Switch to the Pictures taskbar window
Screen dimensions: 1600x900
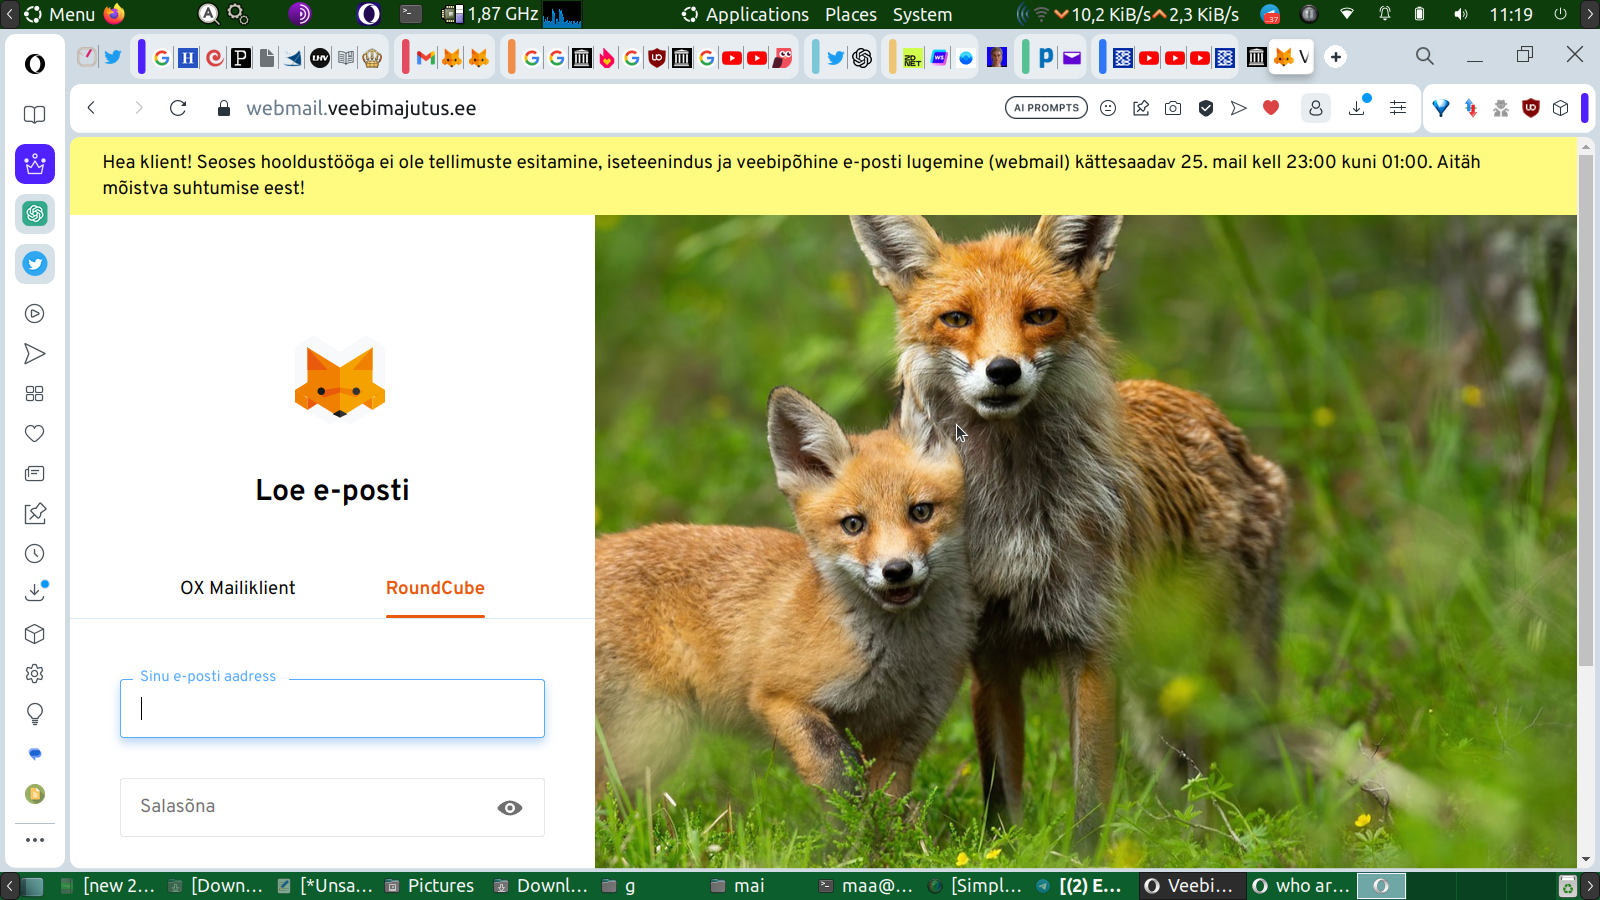click(x=430, y=886)
